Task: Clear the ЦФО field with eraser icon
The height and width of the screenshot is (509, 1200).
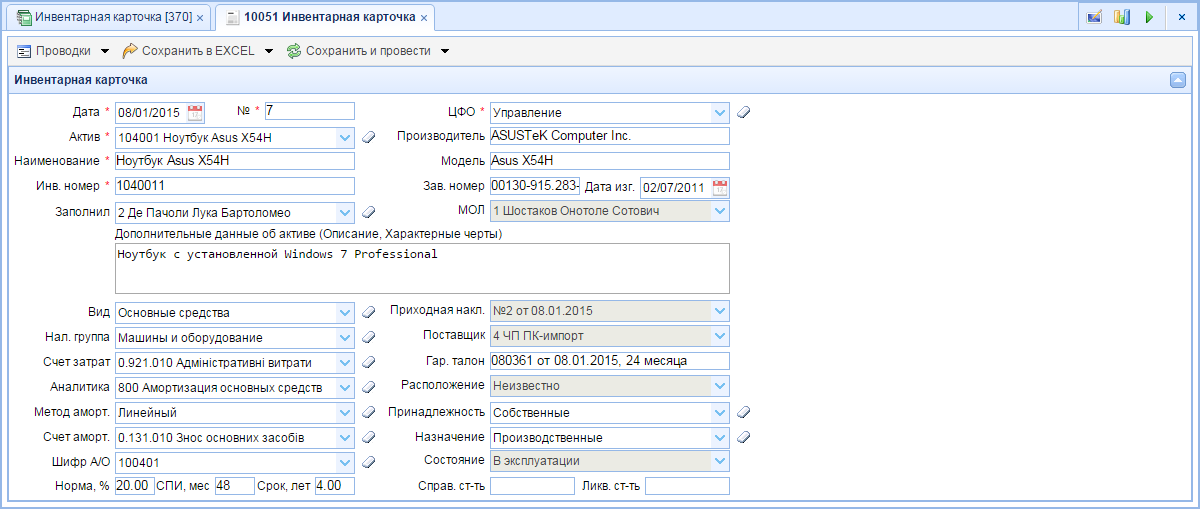Action: tap(743, 112)
